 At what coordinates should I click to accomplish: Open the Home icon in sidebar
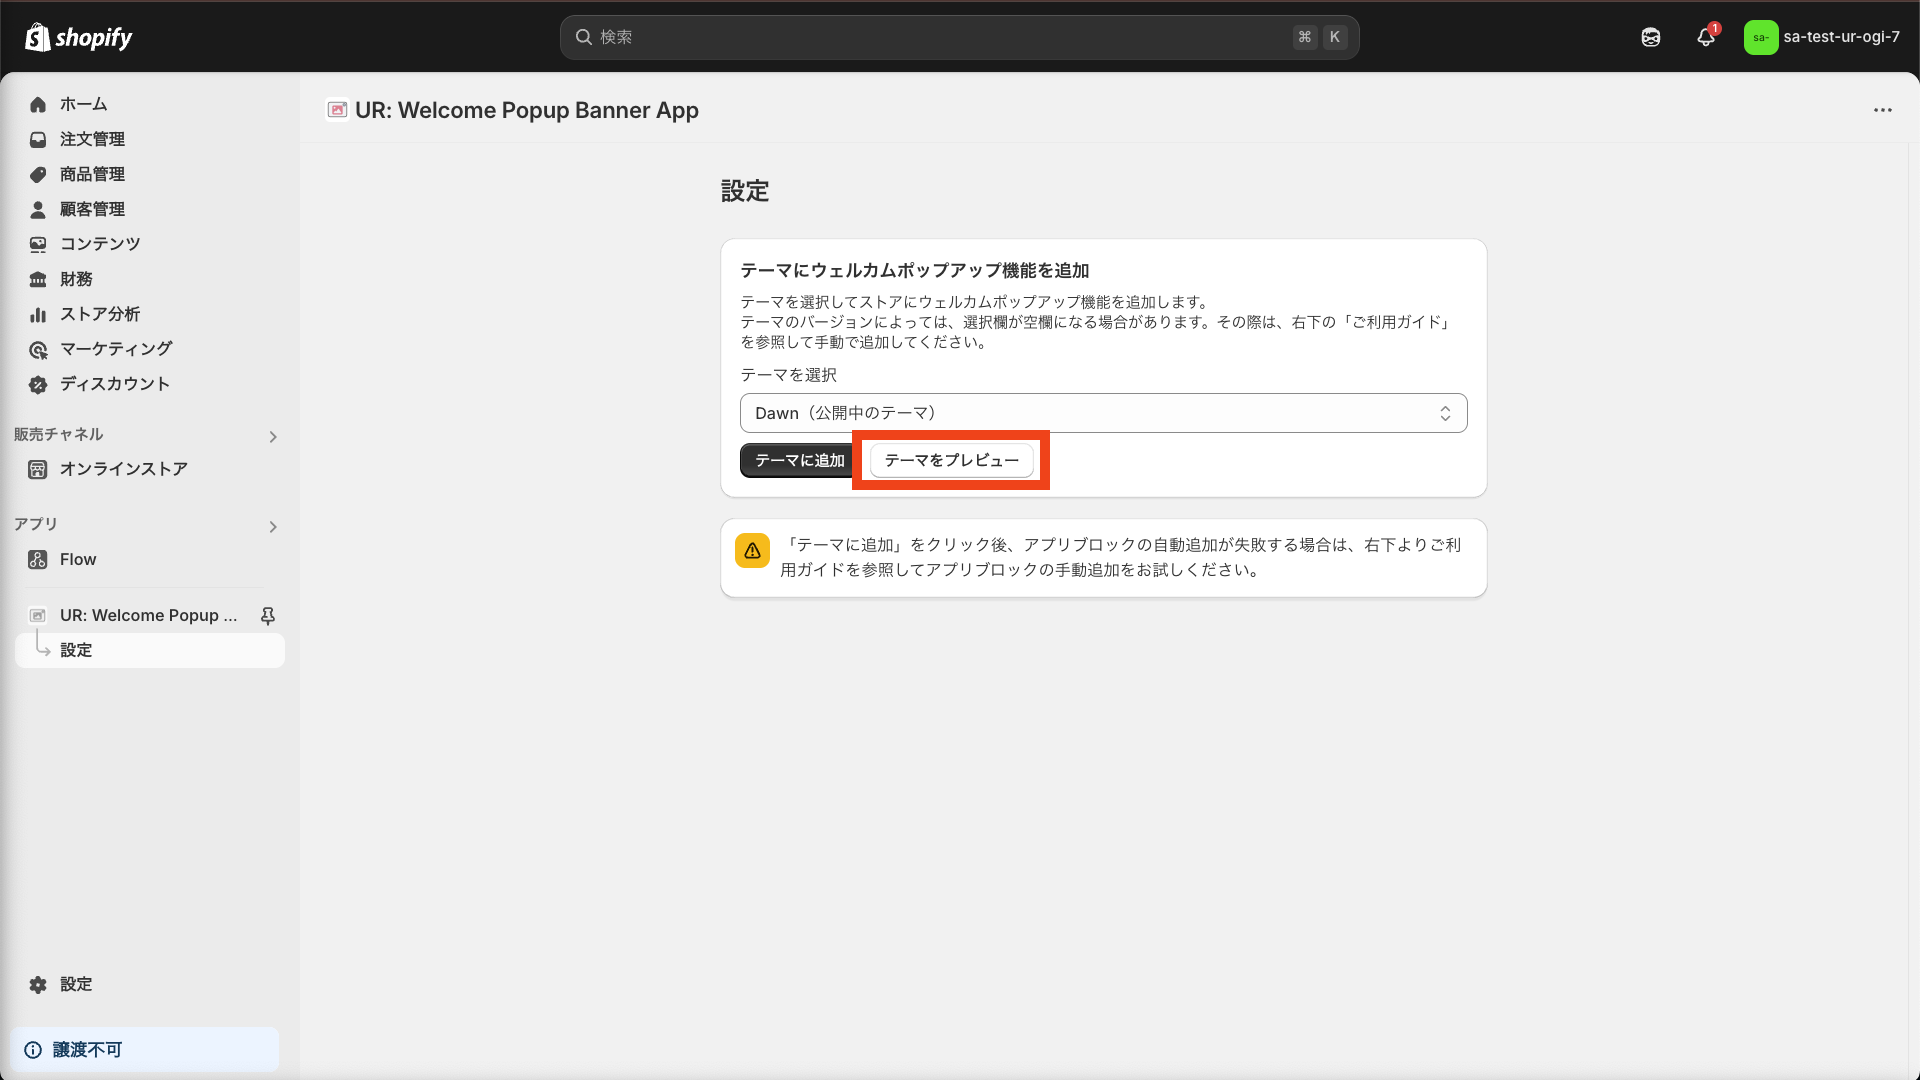point(38,104)
